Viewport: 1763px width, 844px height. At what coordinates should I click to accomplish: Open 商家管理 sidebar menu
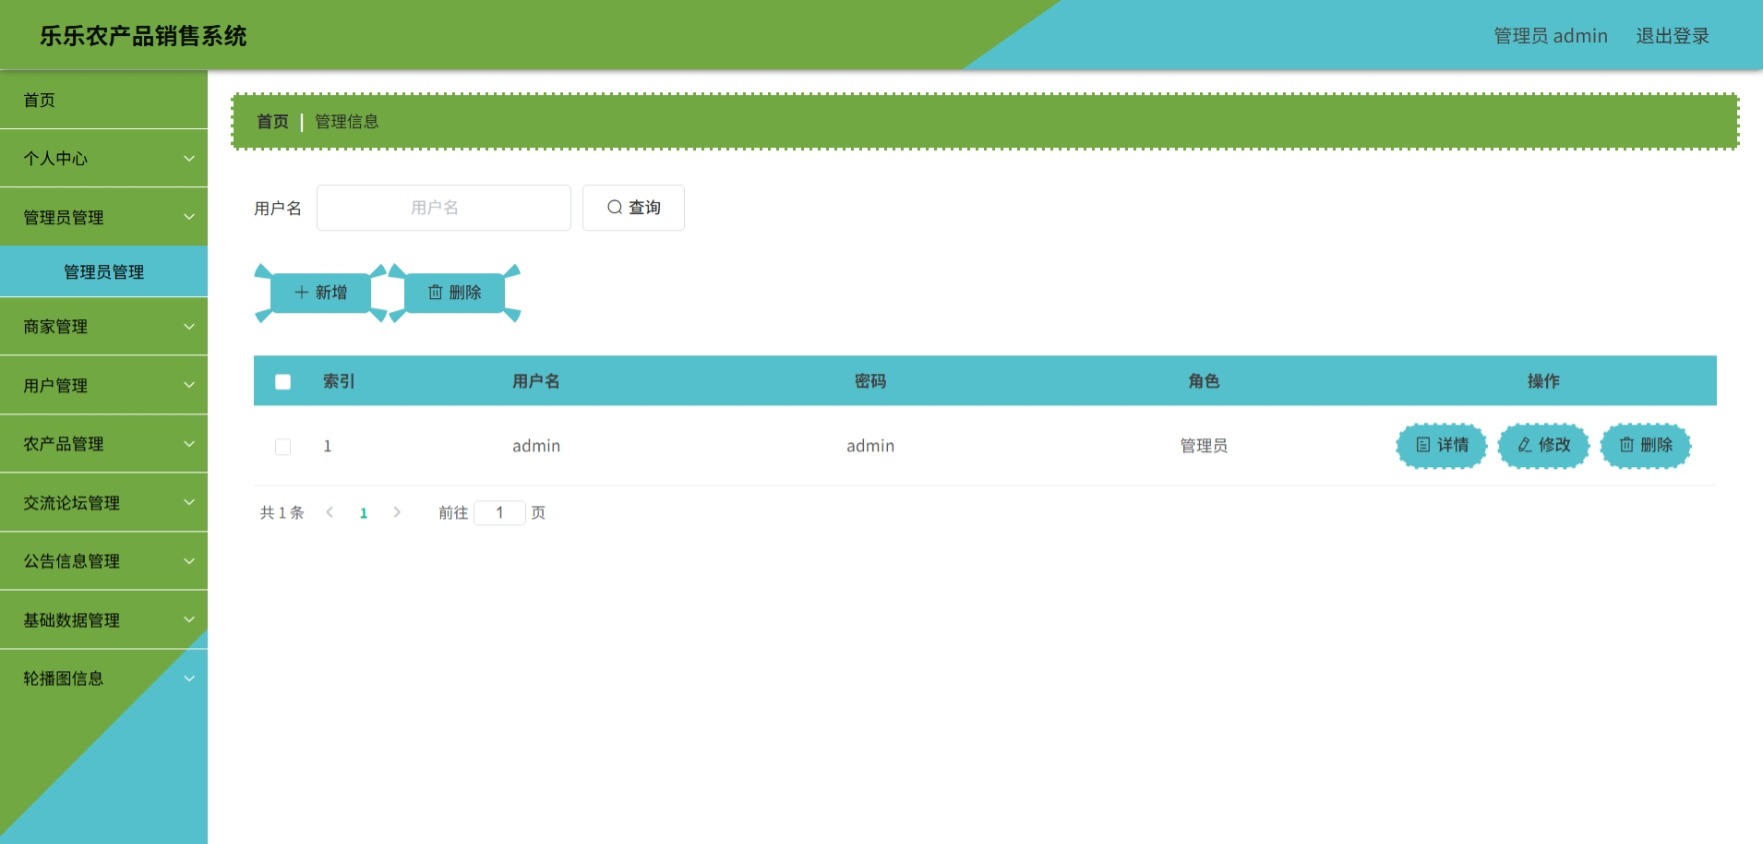click(x=104, y=326)
